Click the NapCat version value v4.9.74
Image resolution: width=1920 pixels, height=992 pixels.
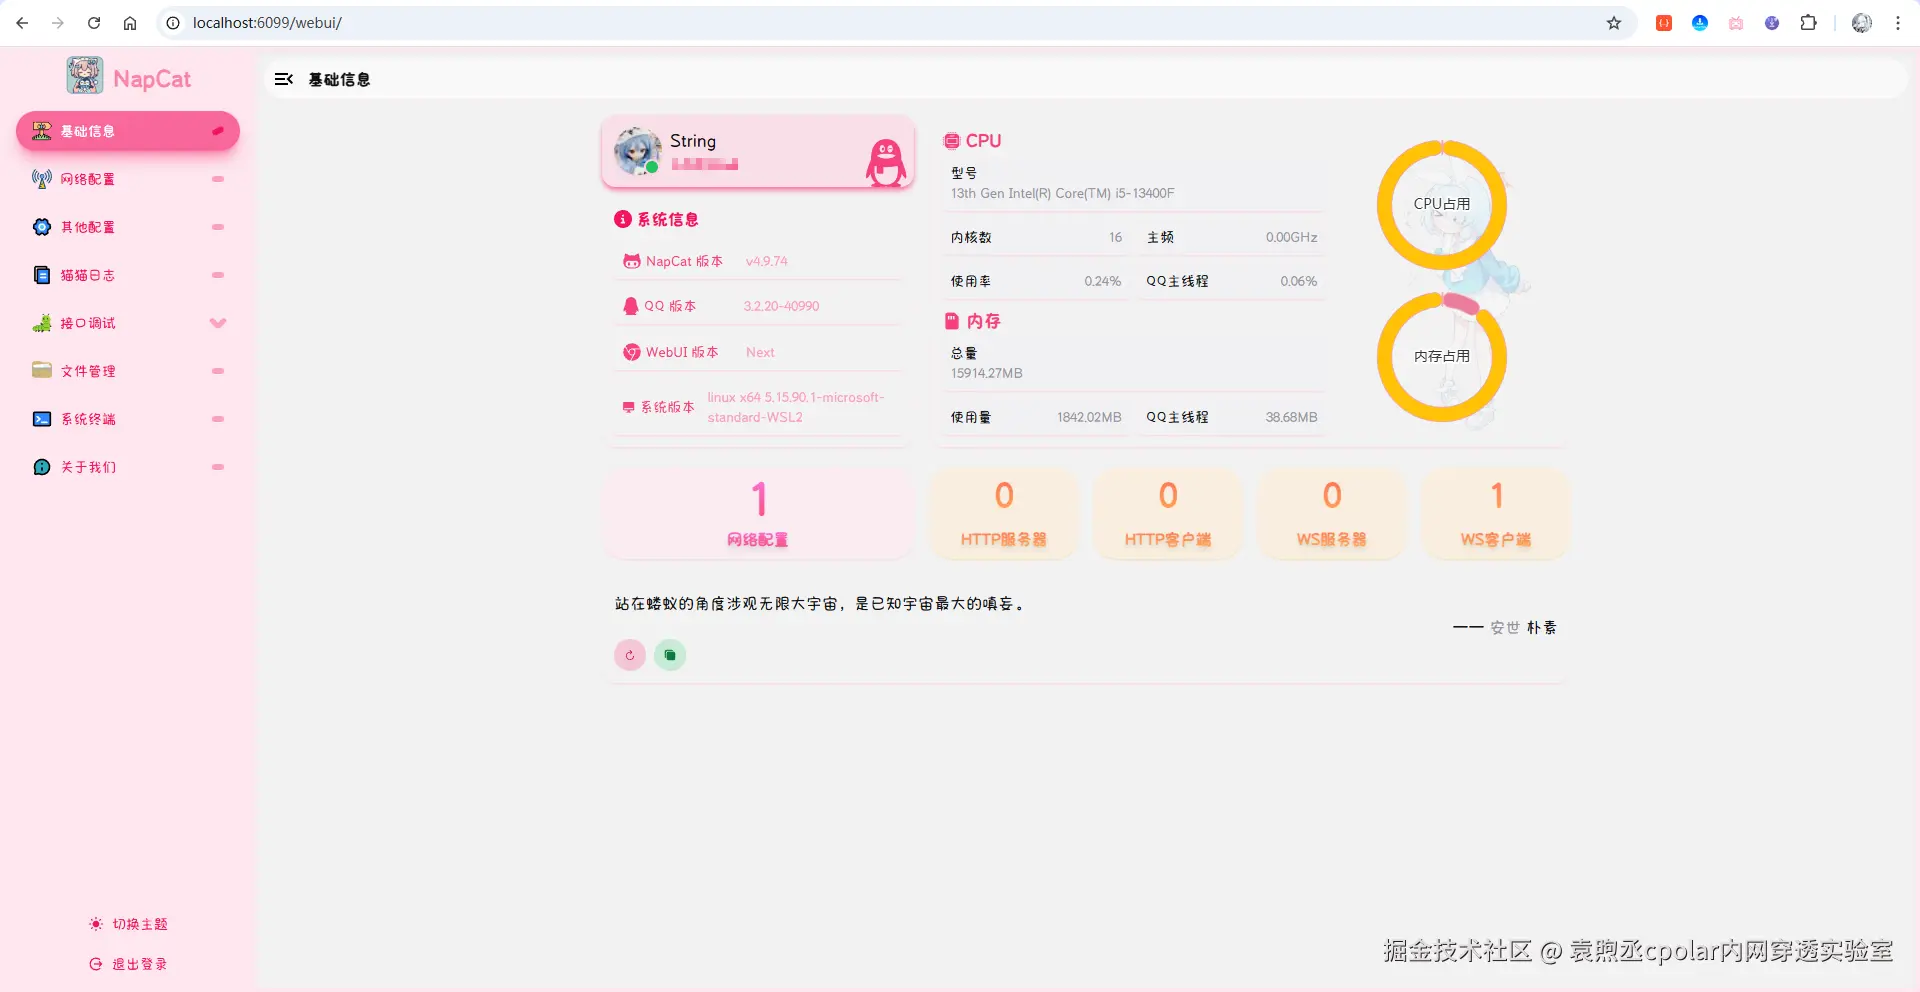tap(767, 261)
